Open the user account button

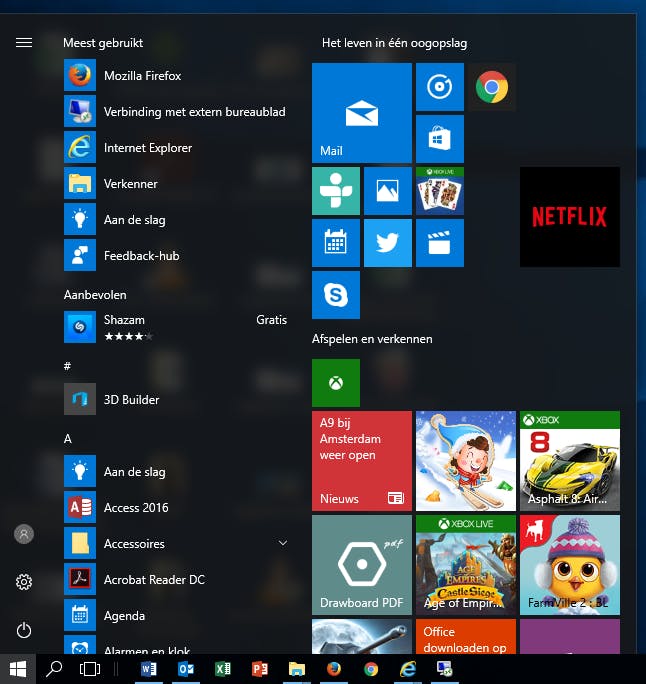click(x=24, y=534)
